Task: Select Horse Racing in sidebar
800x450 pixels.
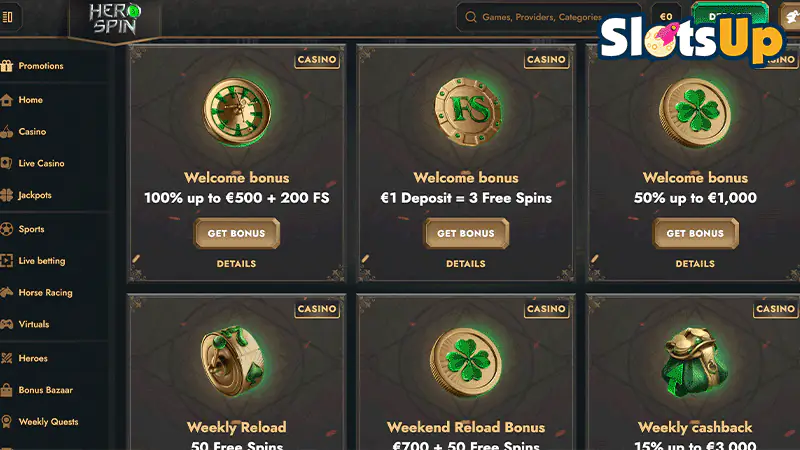Action: coord(45,292)
